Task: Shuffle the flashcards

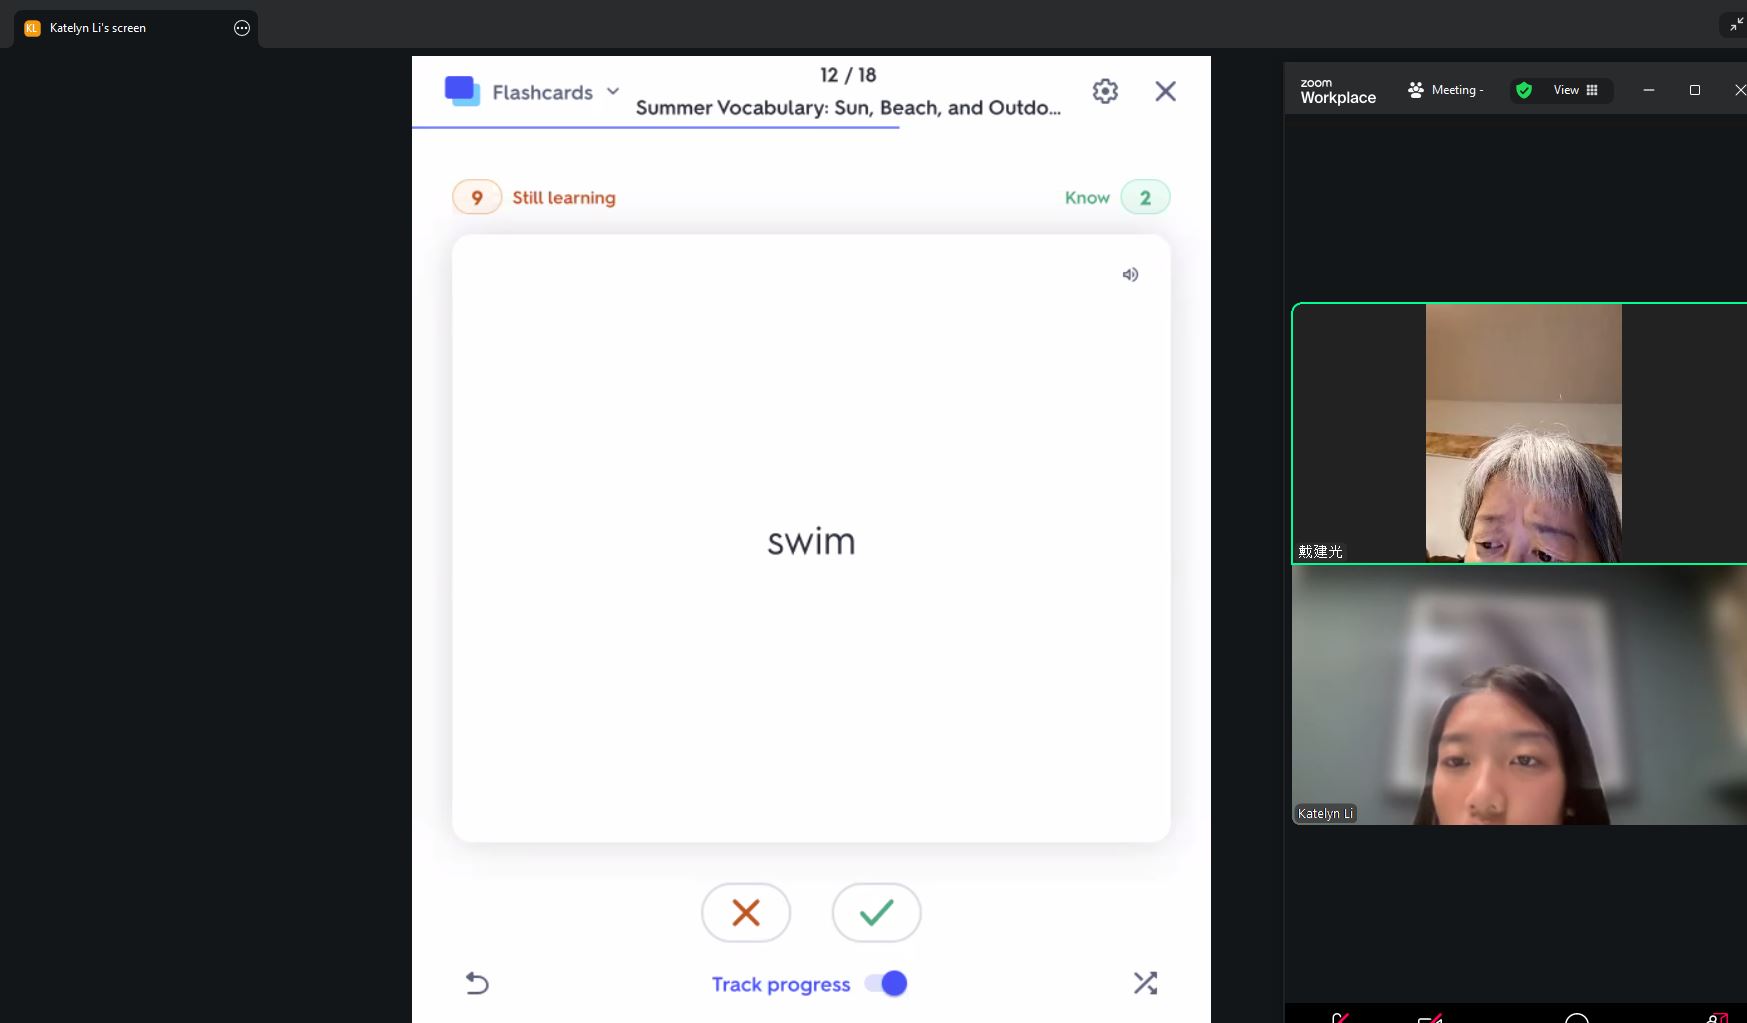Action: pyautogui.click(x=1145, y=983)
